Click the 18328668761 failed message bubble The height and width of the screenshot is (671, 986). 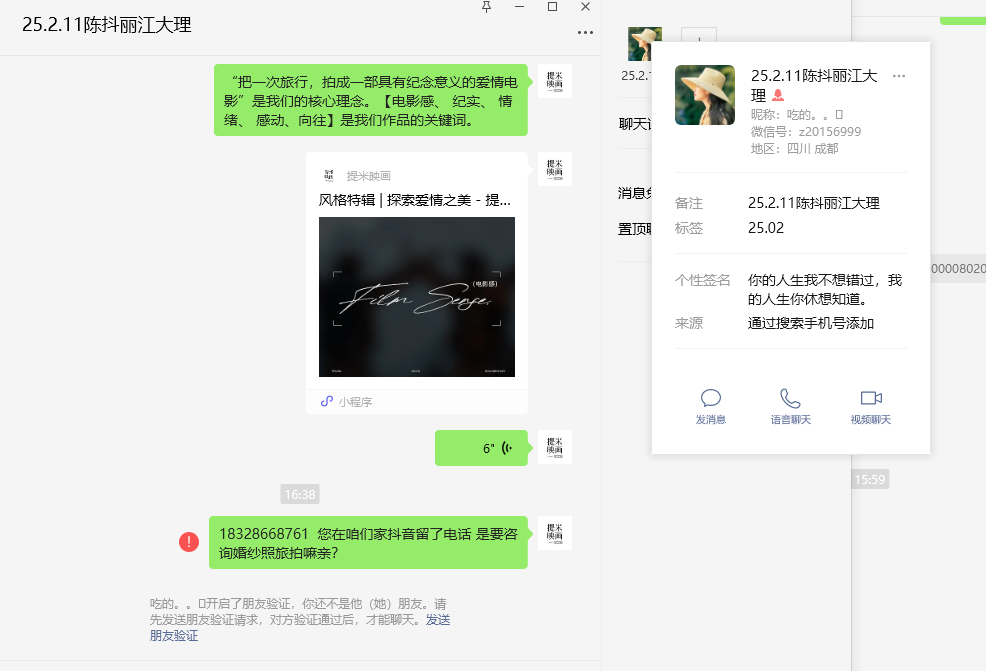368,543
